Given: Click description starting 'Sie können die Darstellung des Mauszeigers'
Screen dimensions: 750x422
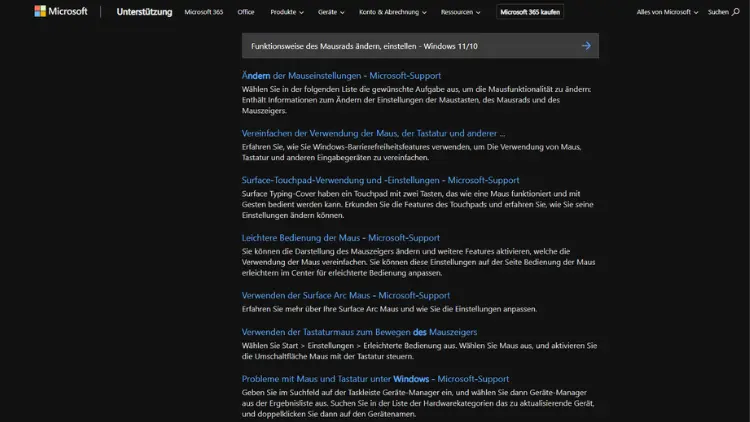Looking at the screenshot, I should point(419,262).
